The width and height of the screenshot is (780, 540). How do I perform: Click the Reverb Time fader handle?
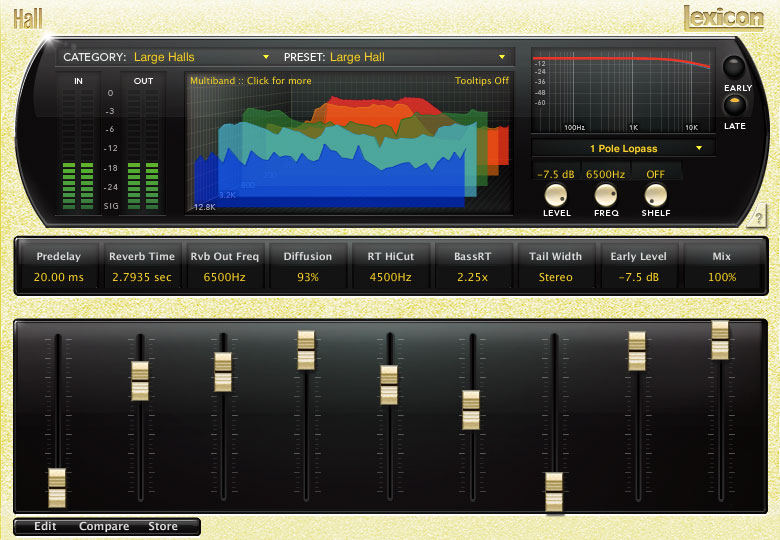coord(140,381)
